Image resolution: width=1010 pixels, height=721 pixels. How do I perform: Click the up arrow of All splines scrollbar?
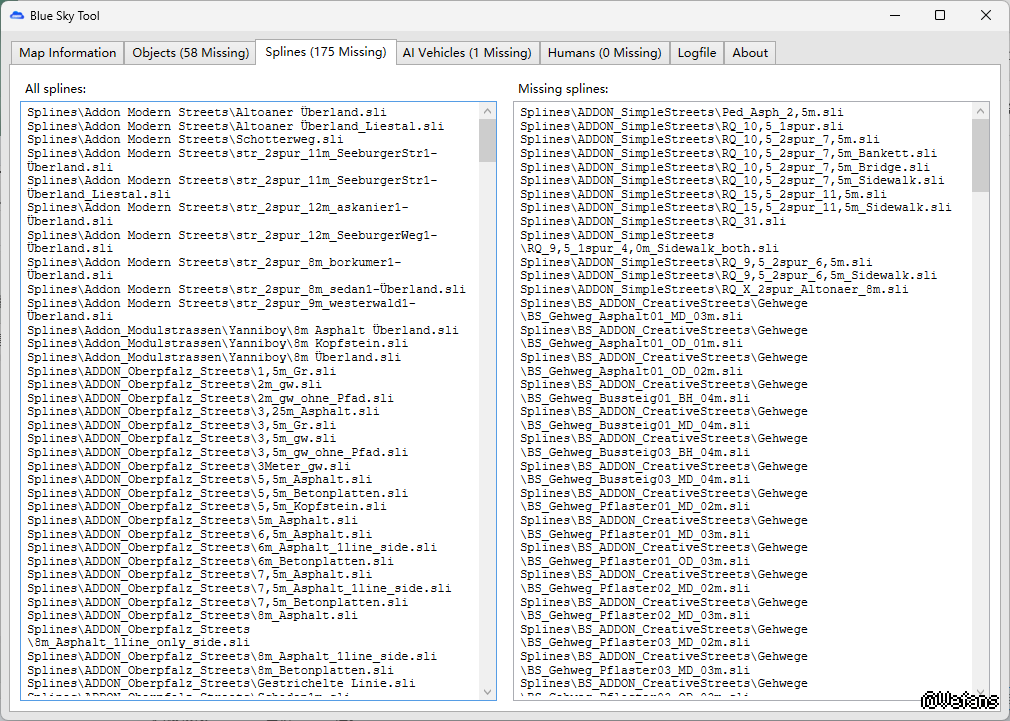pos(488,111)
